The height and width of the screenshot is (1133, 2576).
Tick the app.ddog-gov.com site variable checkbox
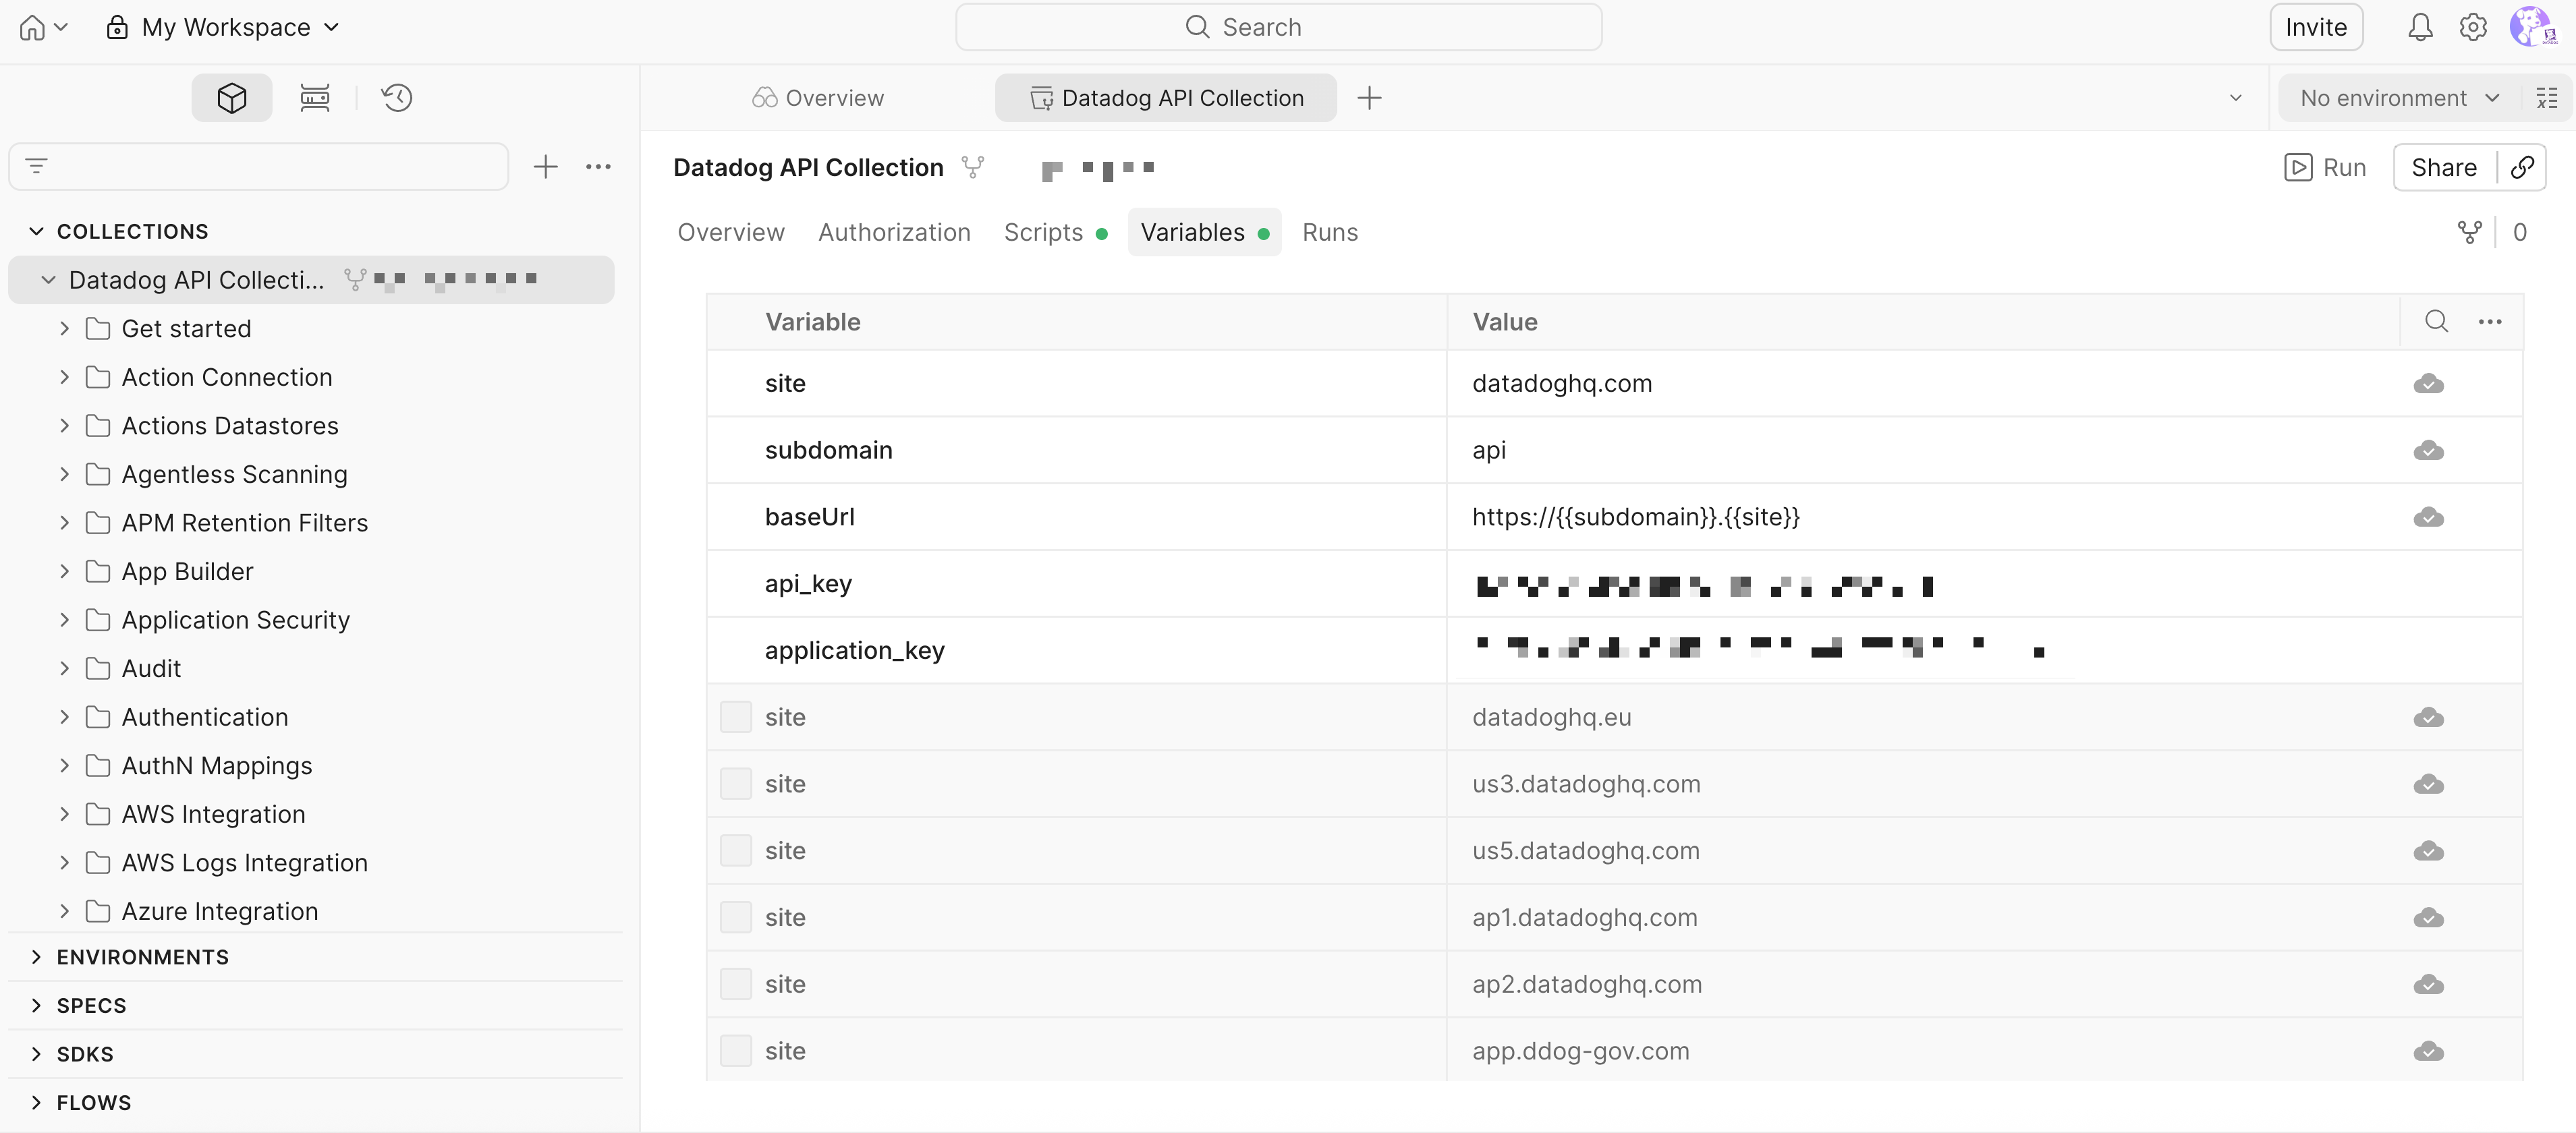tap(736, 1051)
